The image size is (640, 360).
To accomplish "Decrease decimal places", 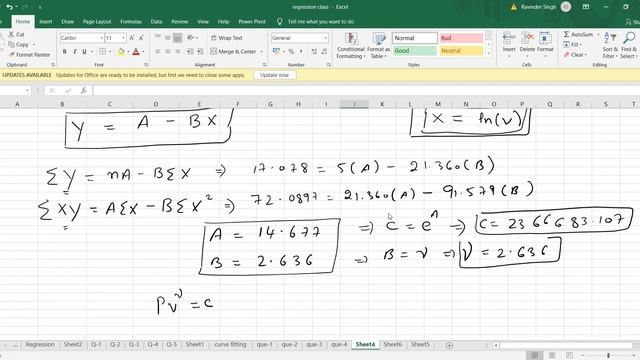I will coord(324,51).
